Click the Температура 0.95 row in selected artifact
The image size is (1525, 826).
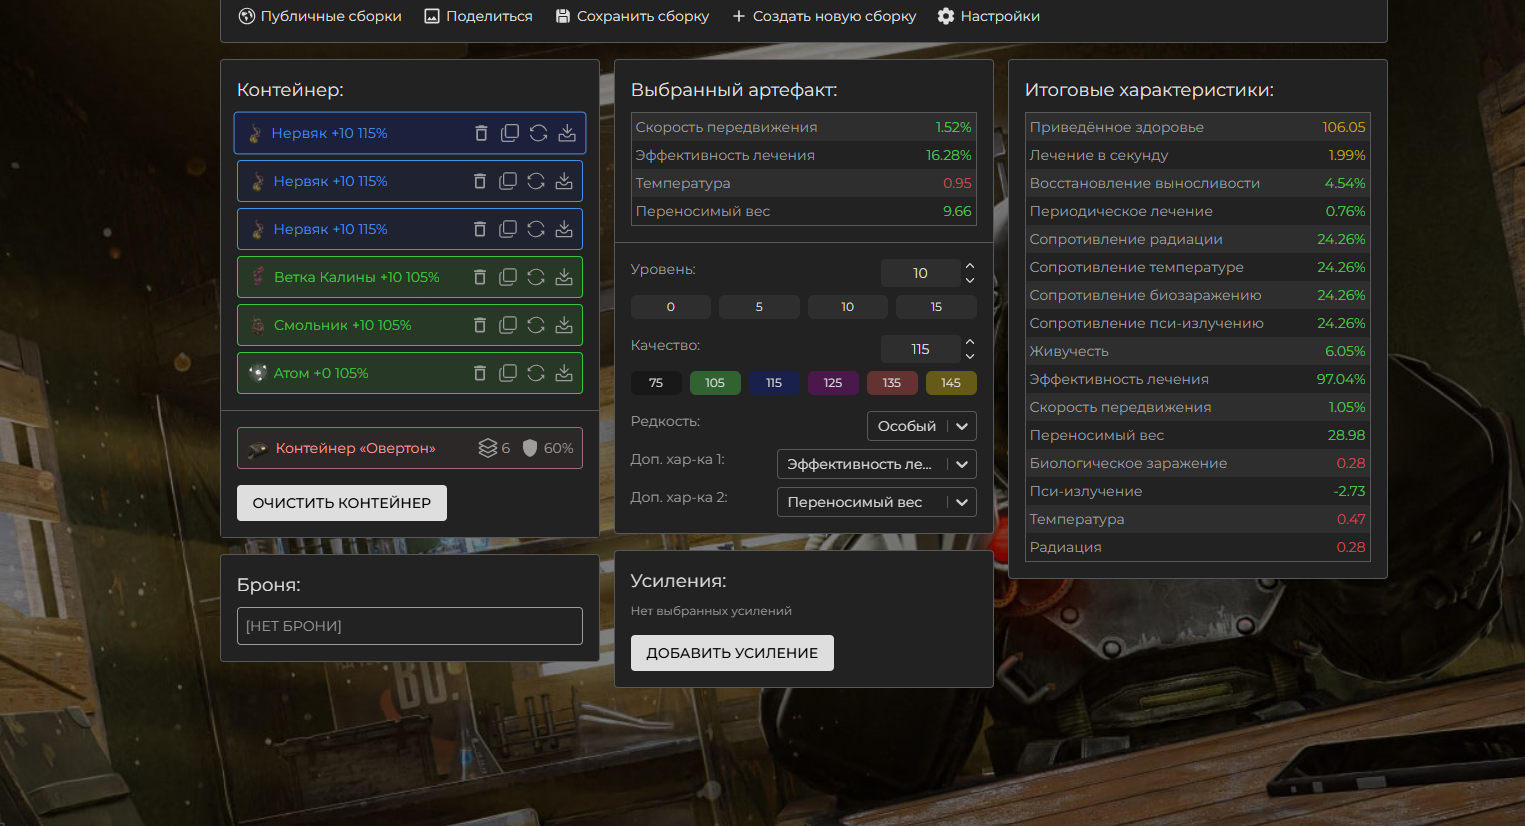(x=804, y=183)
